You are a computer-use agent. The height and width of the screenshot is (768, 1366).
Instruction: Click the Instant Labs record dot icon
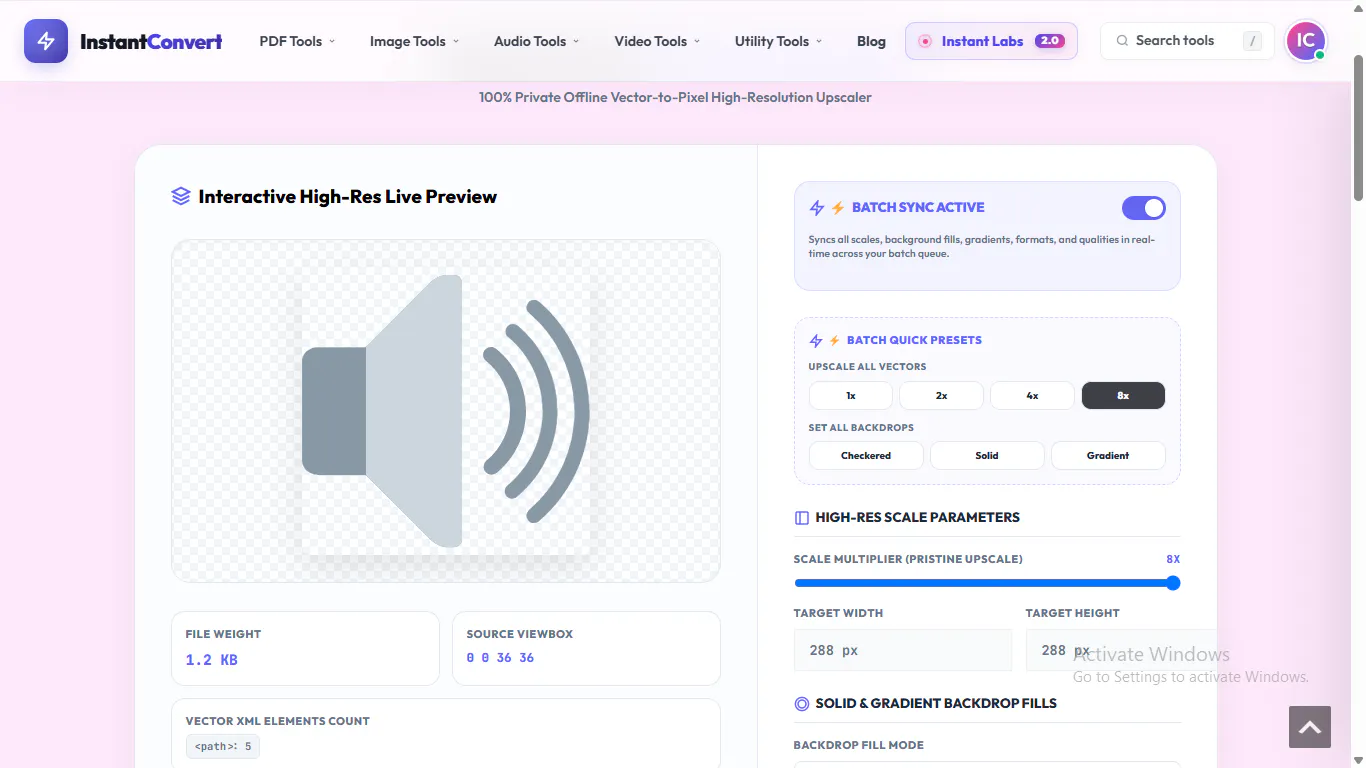point(925,41)
